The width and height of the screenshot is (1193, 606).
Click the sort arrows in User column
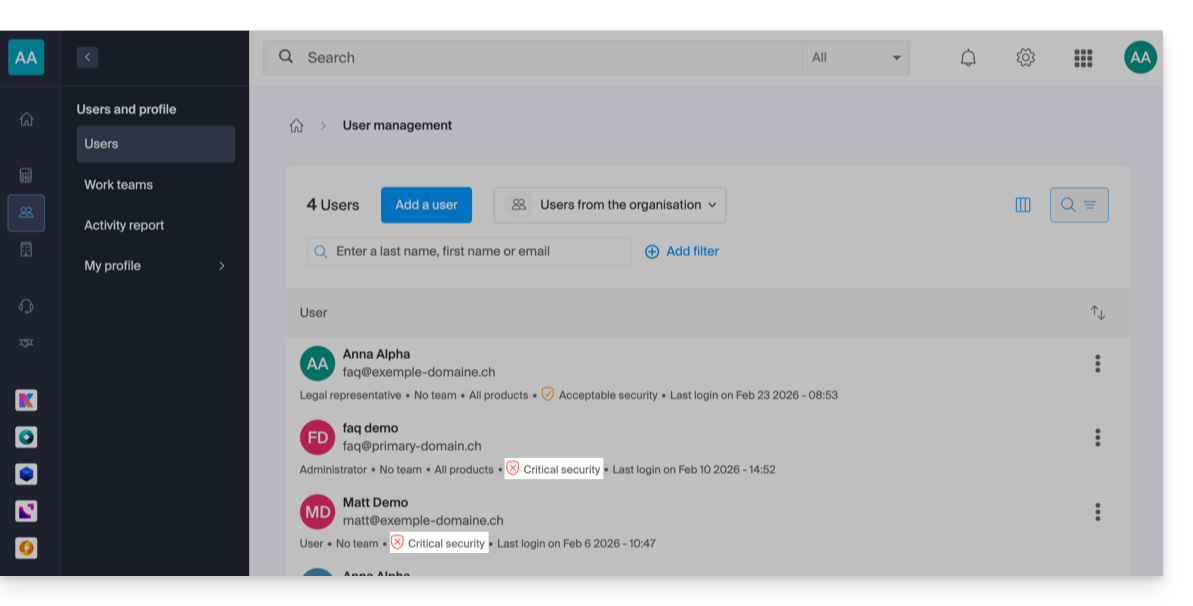click(x=1097, y=313)
